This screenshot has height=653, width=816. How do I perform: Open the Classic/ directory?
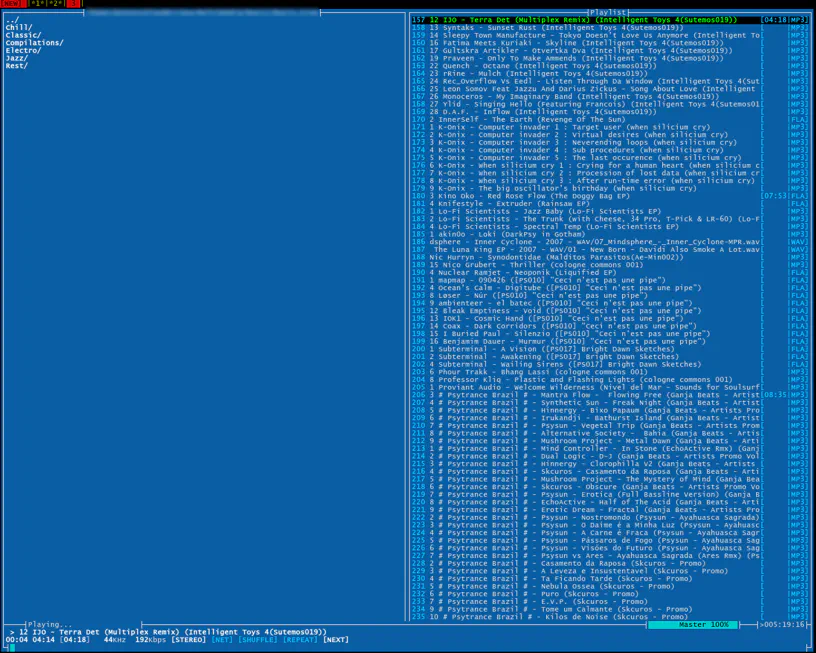(23, 35)
